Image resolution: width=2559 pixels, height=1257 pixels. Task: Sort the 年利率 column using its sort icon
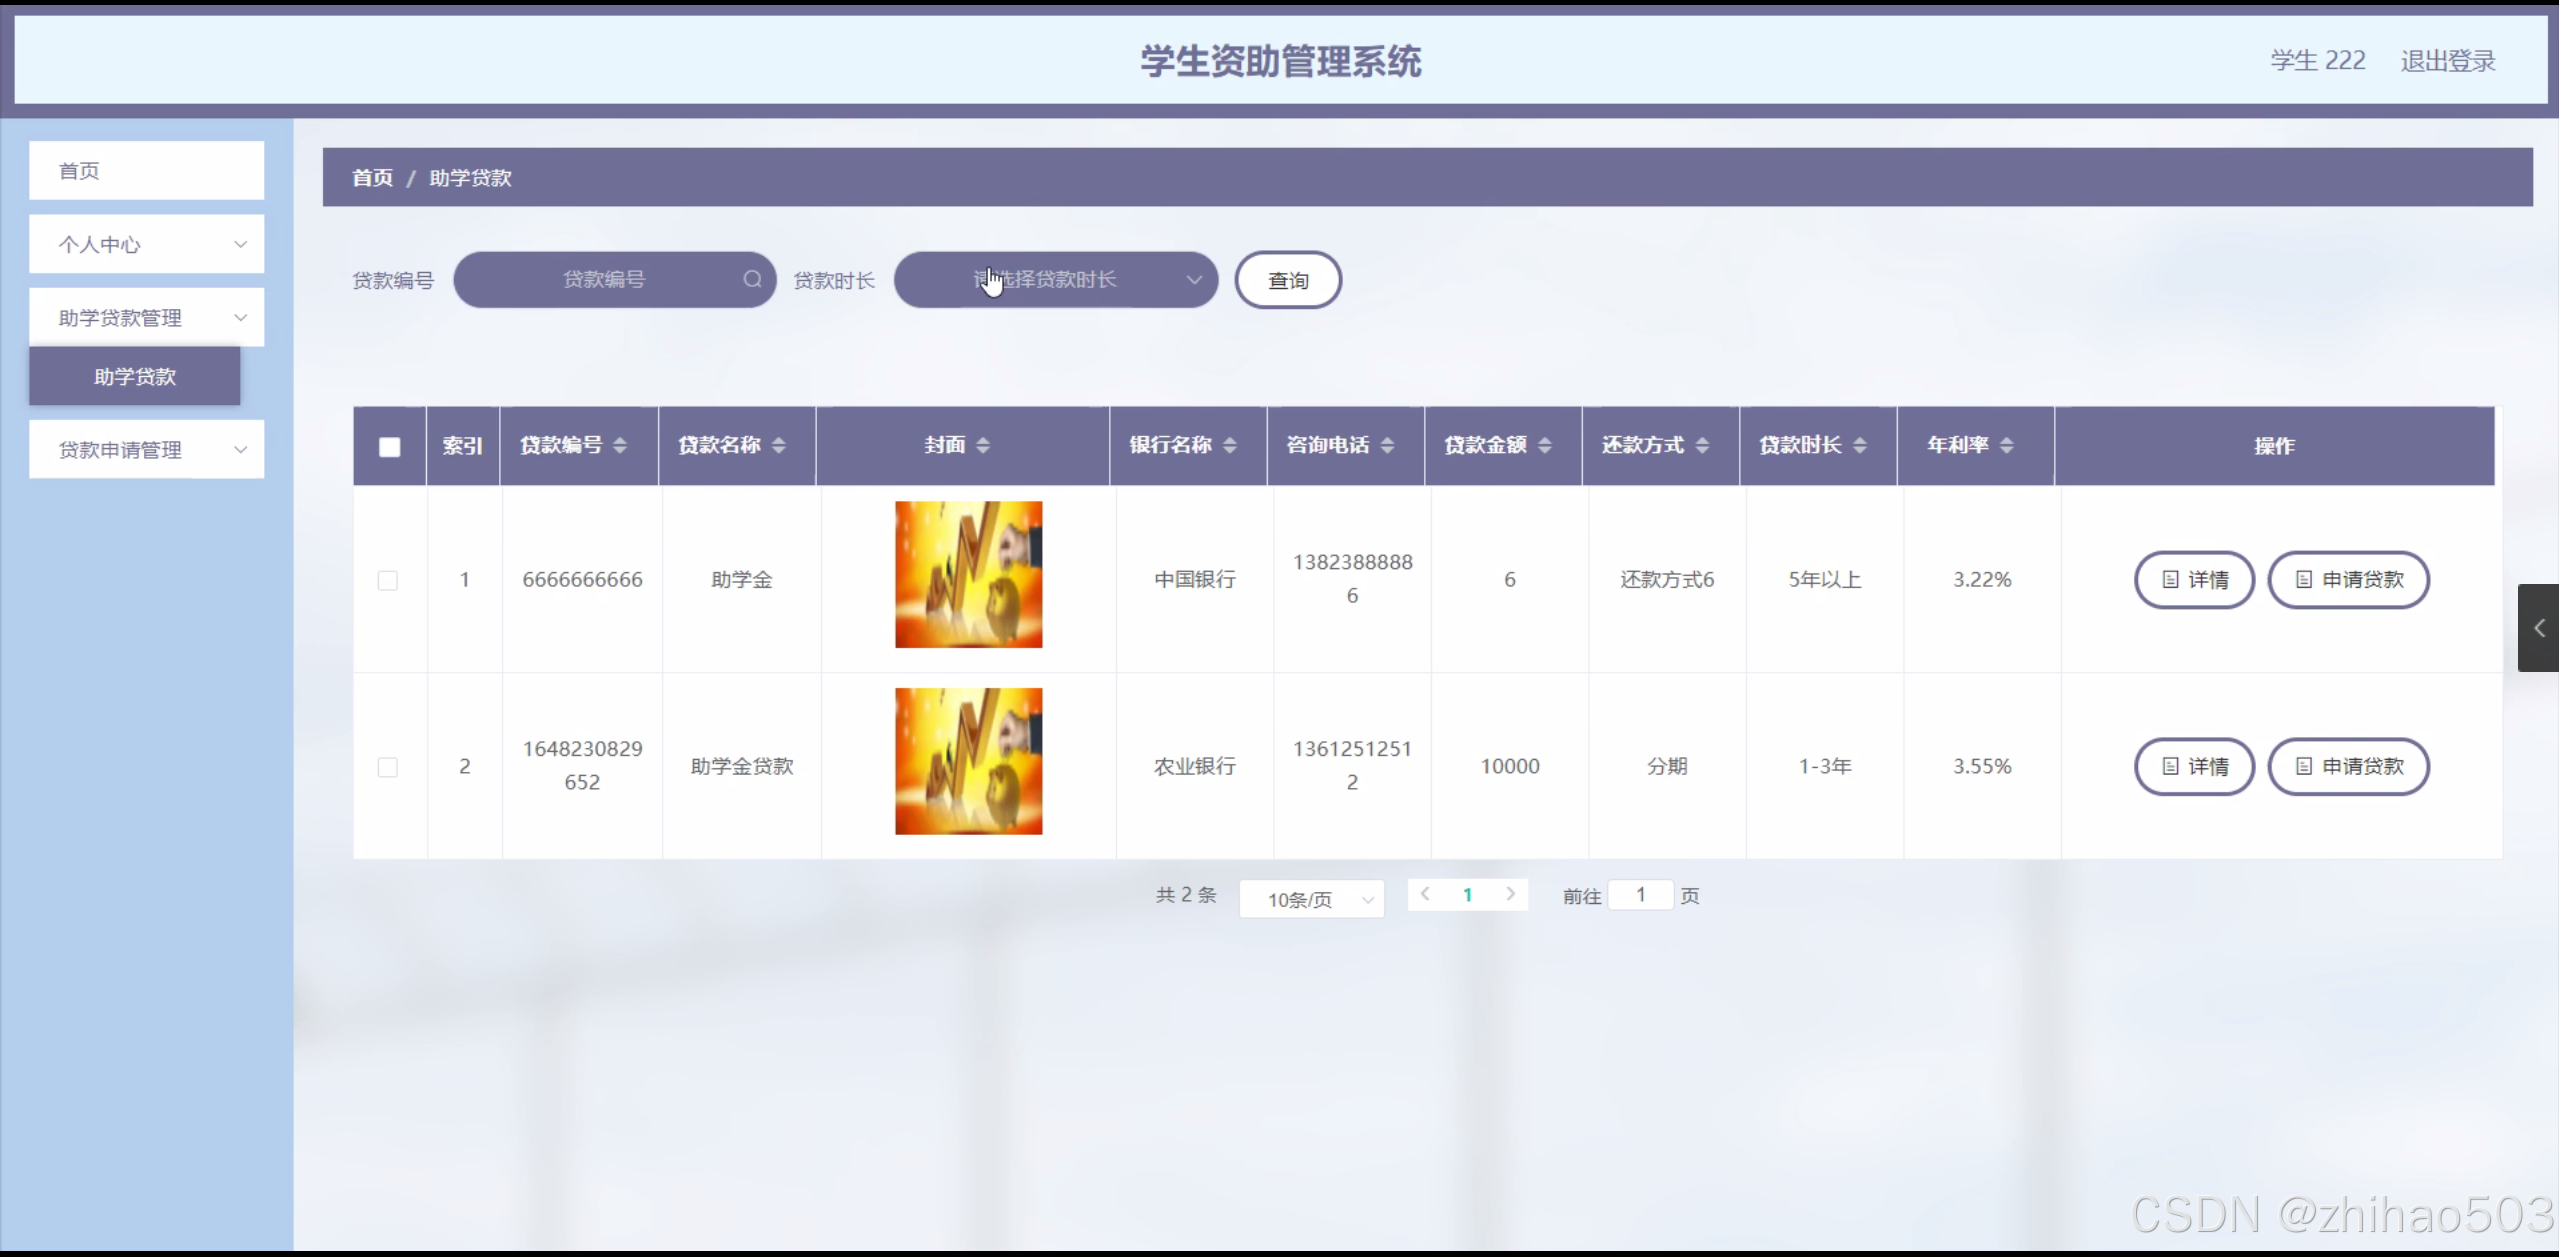coord(2006,445)
